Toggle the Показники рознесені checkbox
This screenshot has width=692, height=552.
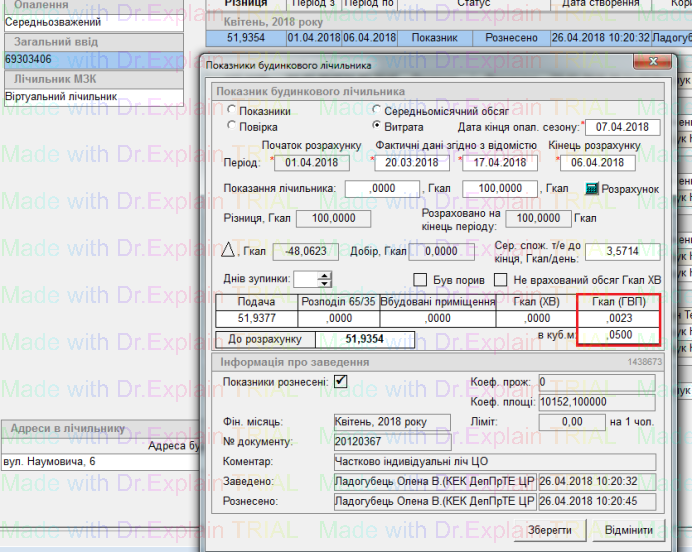coord(341,381)
